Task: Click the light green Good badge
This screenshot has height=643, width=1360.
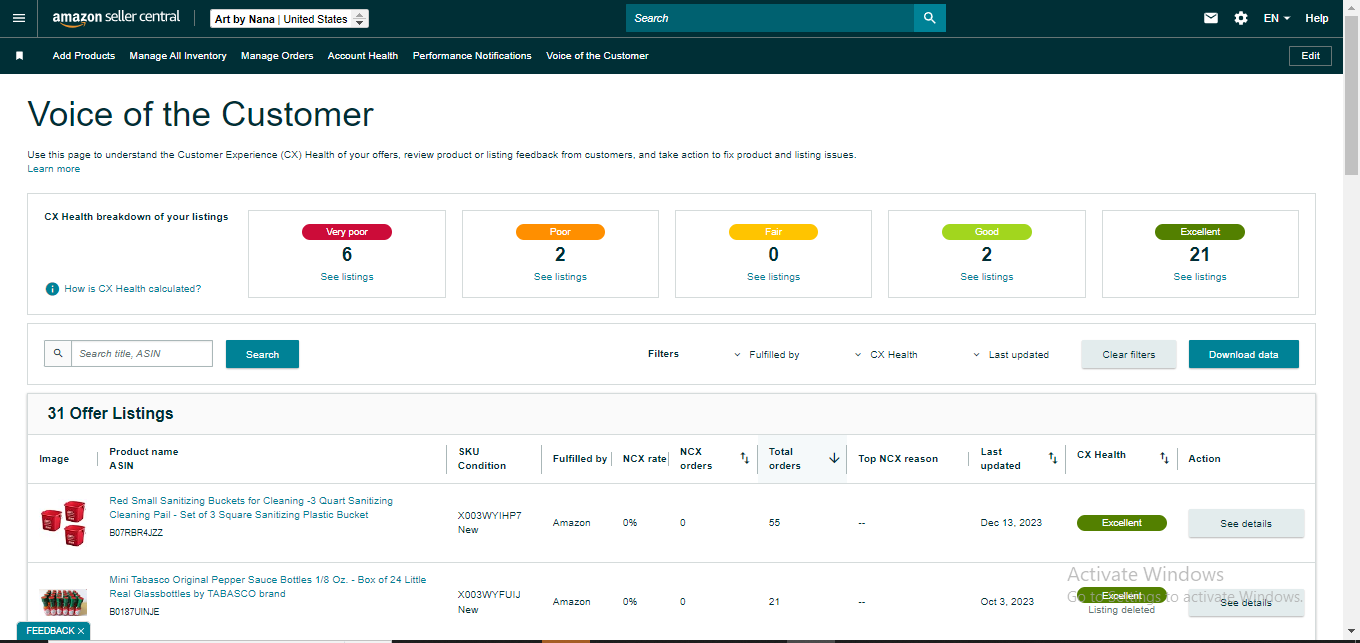Action: tap(987, 232)
